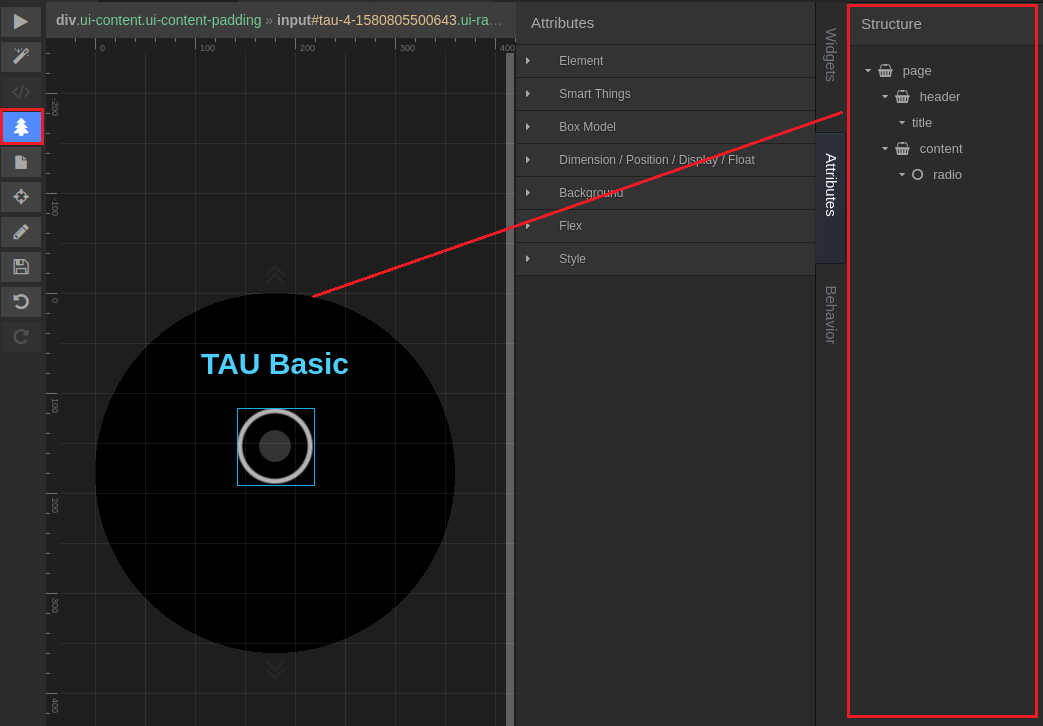
Task: Select the header node in Structure tree
Action: pos(939,97)
